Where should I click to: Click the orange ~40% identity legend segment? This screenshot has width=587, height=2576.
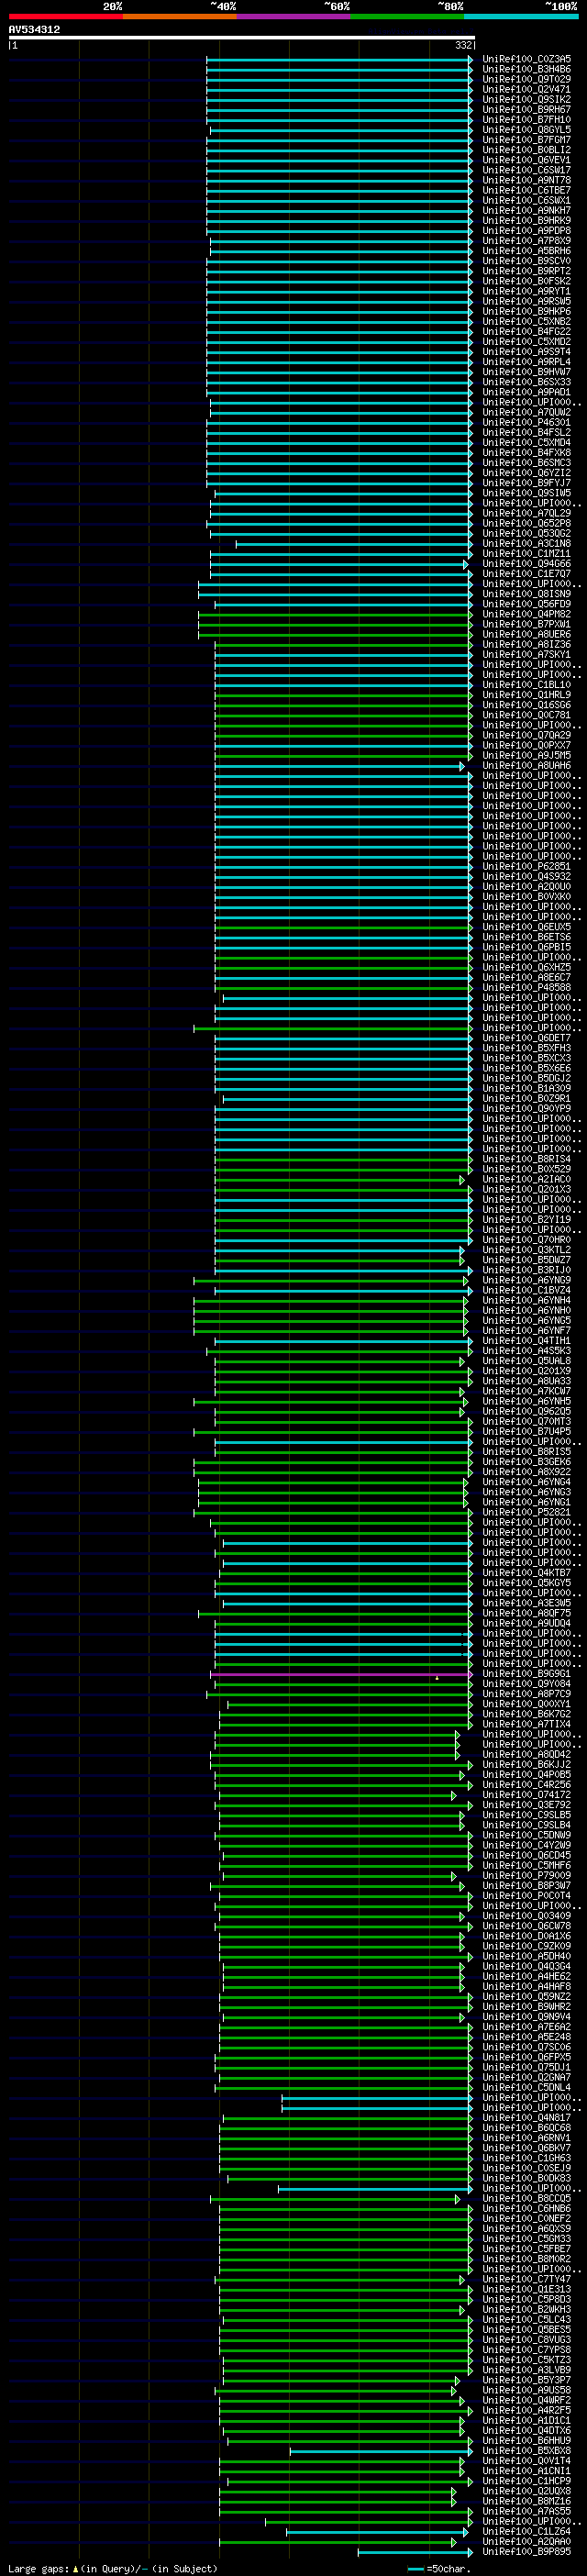click(x=179, y=16)
